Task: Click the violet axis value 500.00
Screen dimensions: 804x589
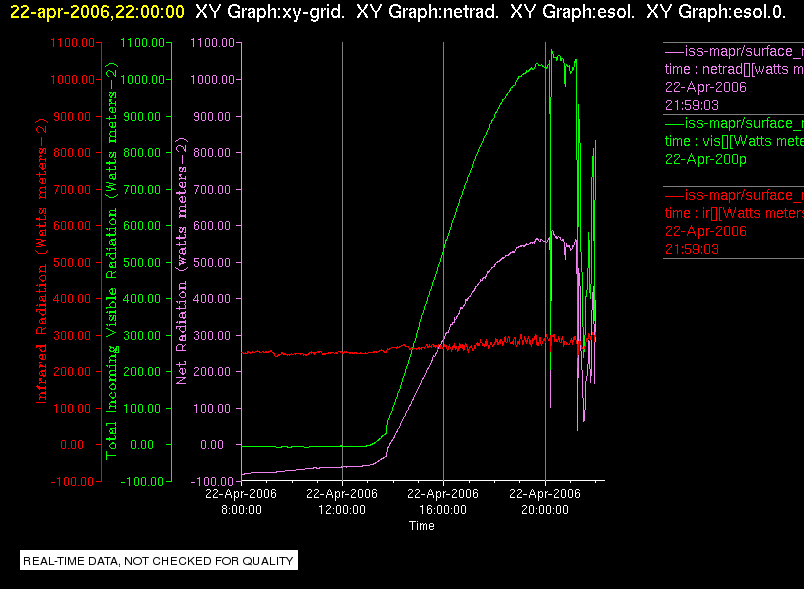Action: (x=212, y=262)
